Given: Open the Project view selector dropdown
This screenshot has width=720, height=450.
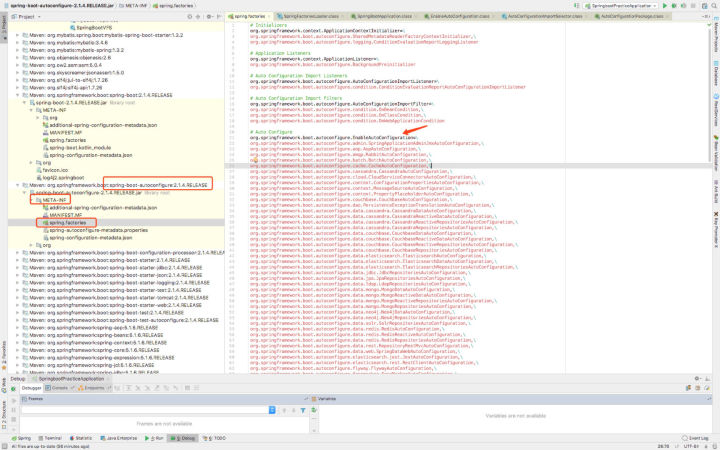Looking at the screenshot, I should pos(29,17).
